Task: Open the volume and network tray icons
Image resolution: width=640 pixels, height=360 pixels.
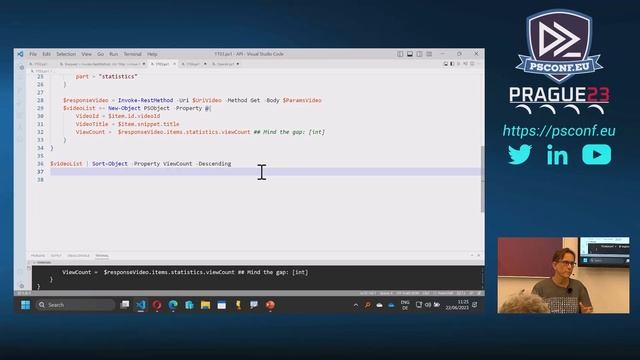Action: click(x=427, y=305)
